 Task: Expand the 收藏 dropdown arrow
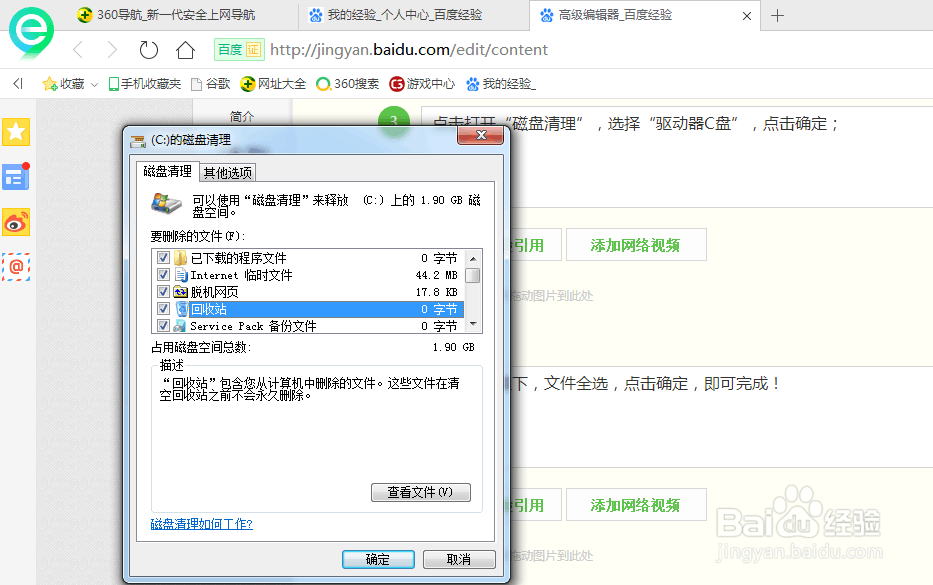pos(93,84)
